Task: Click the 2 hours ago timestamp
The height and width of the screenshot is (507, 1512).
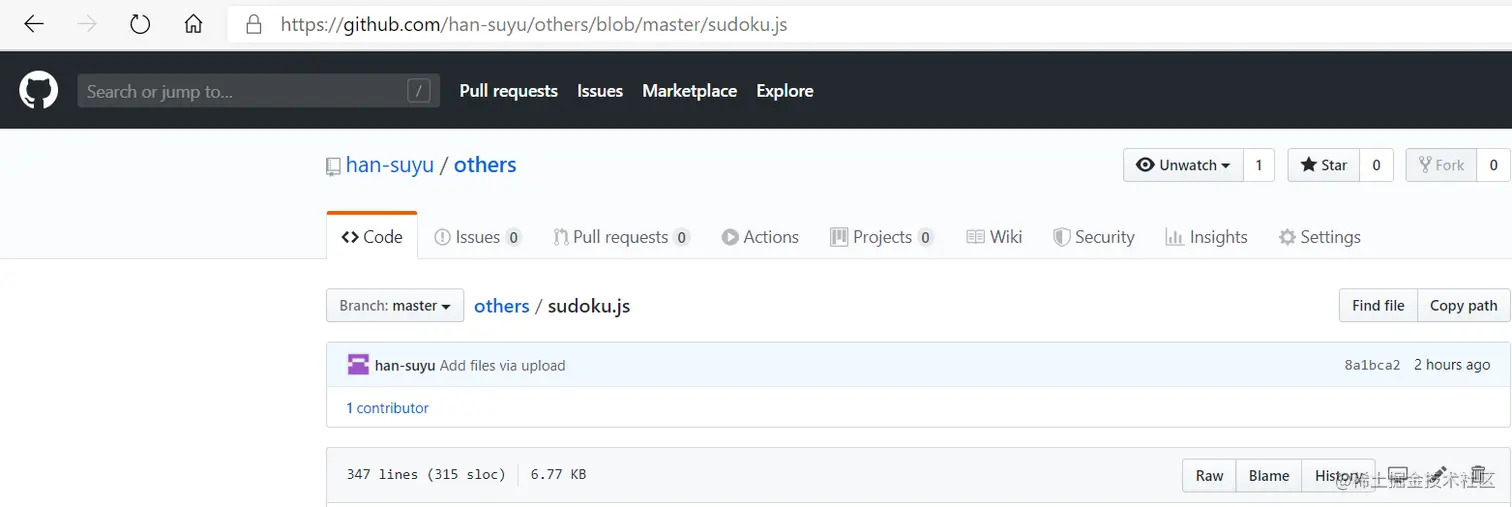Action: coord(1452,365)
